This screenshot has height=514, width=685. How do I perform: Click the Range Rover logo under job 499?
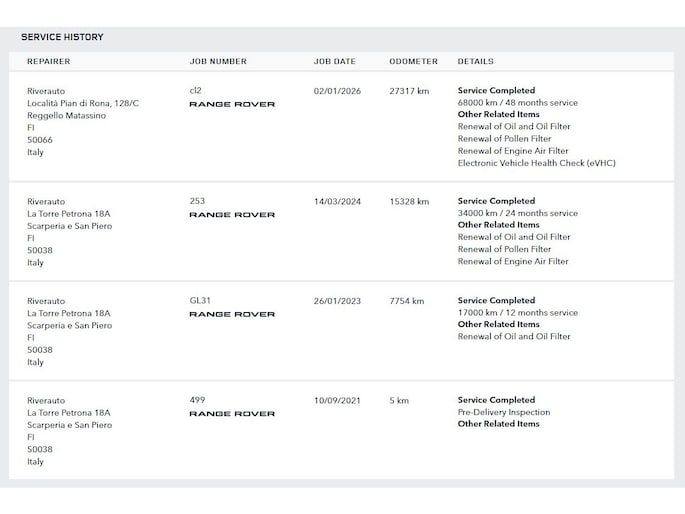pyautogui.click(x=232, y=413)
